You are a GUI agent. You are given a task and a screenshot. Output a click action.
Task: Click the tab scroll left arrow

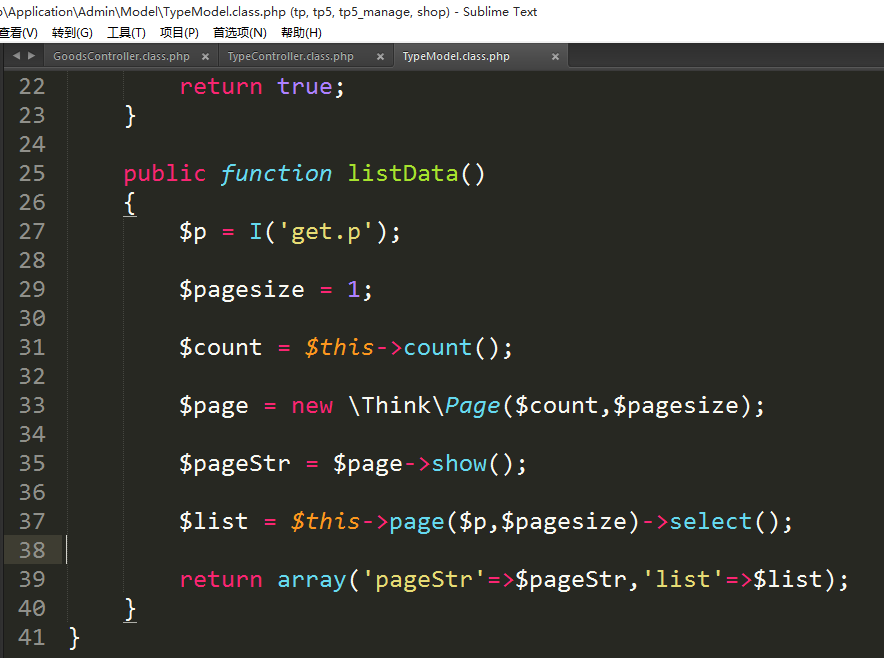click(x=16, y=56)
